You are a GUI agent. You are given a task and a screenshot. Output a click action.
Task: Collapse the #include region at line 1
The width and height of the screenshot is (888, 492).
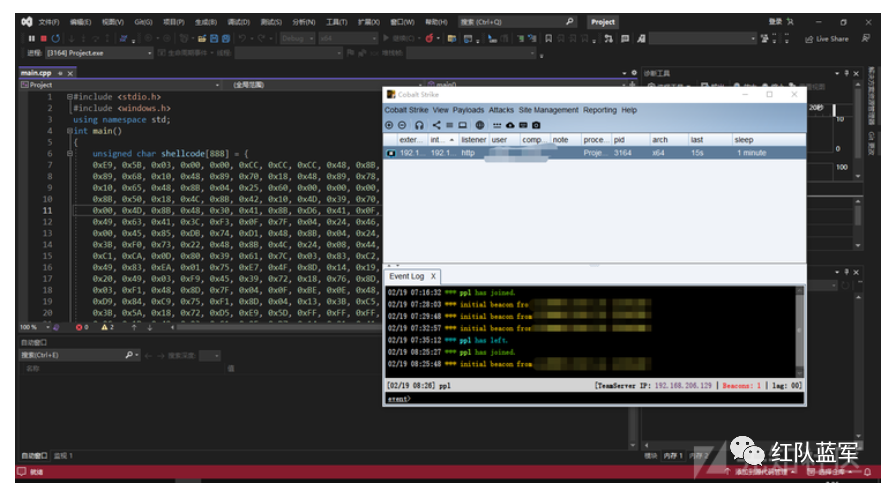pyautogui.click(x=70, y=97)
